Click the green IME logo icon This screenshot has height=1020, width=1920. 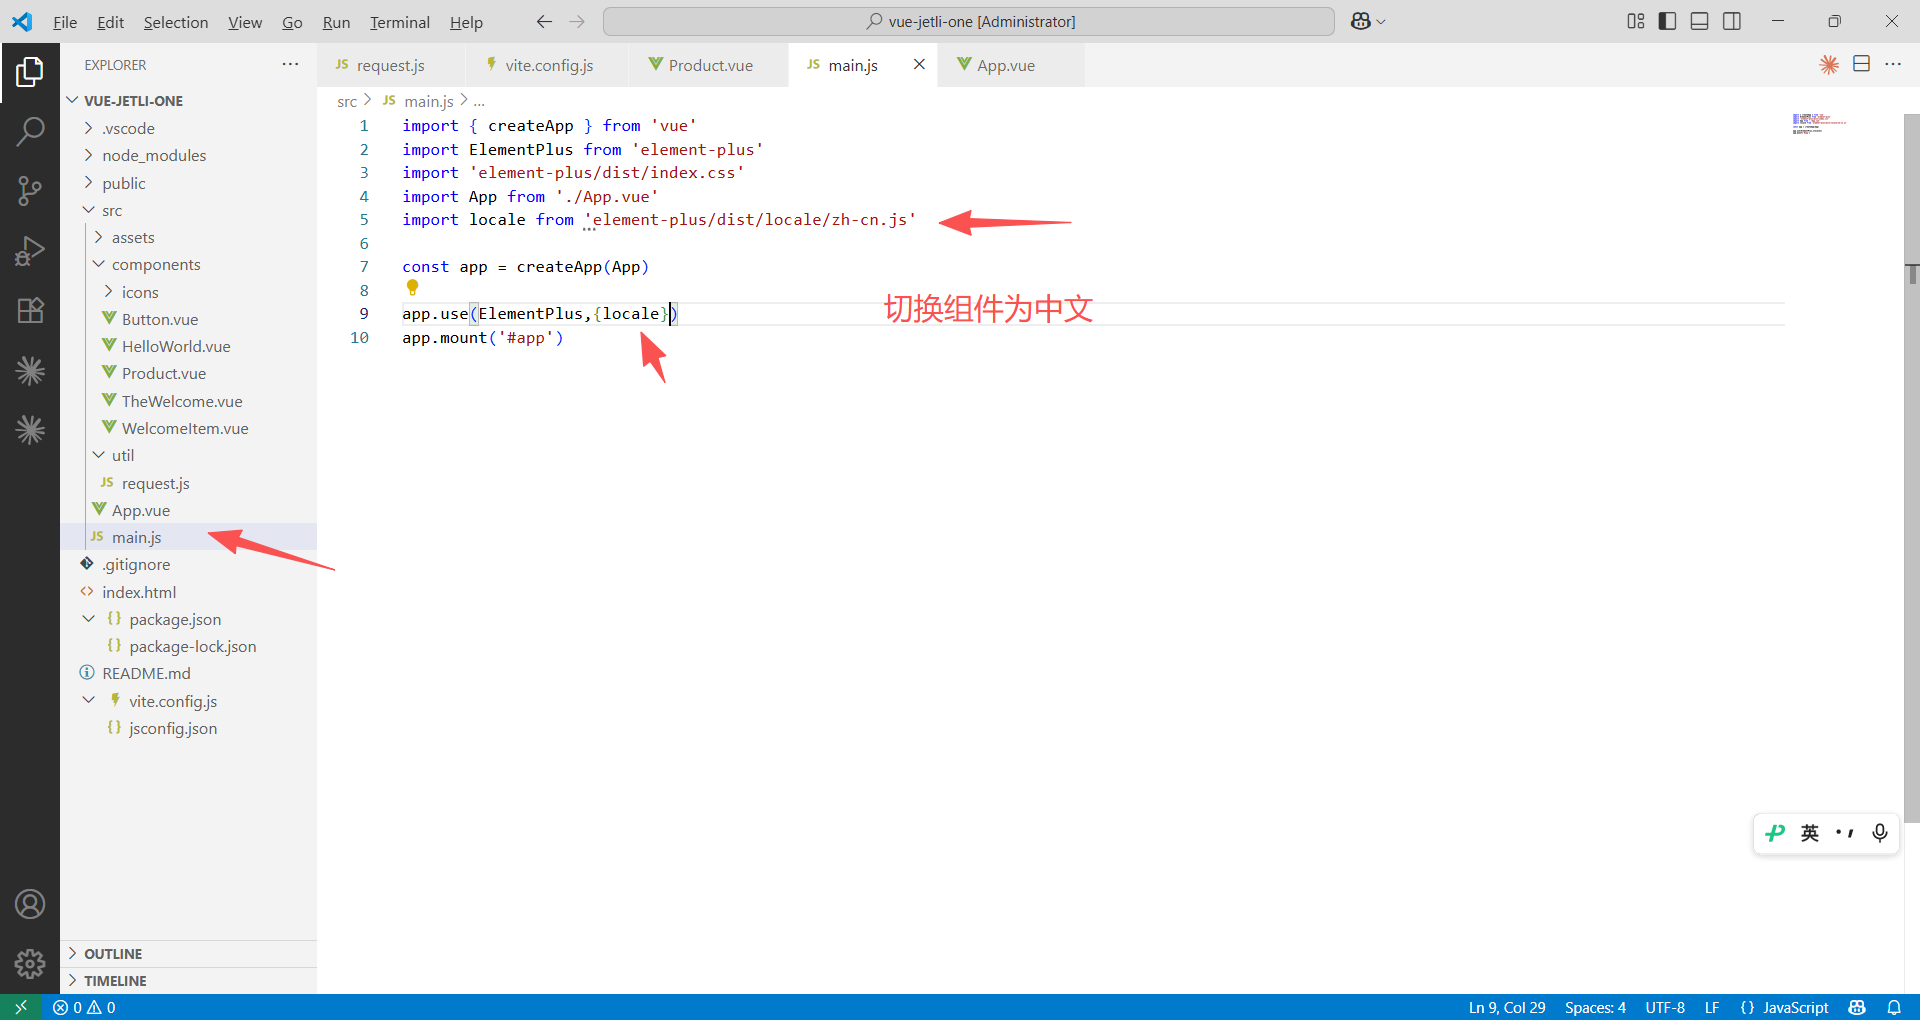(x=1775, y=833)
